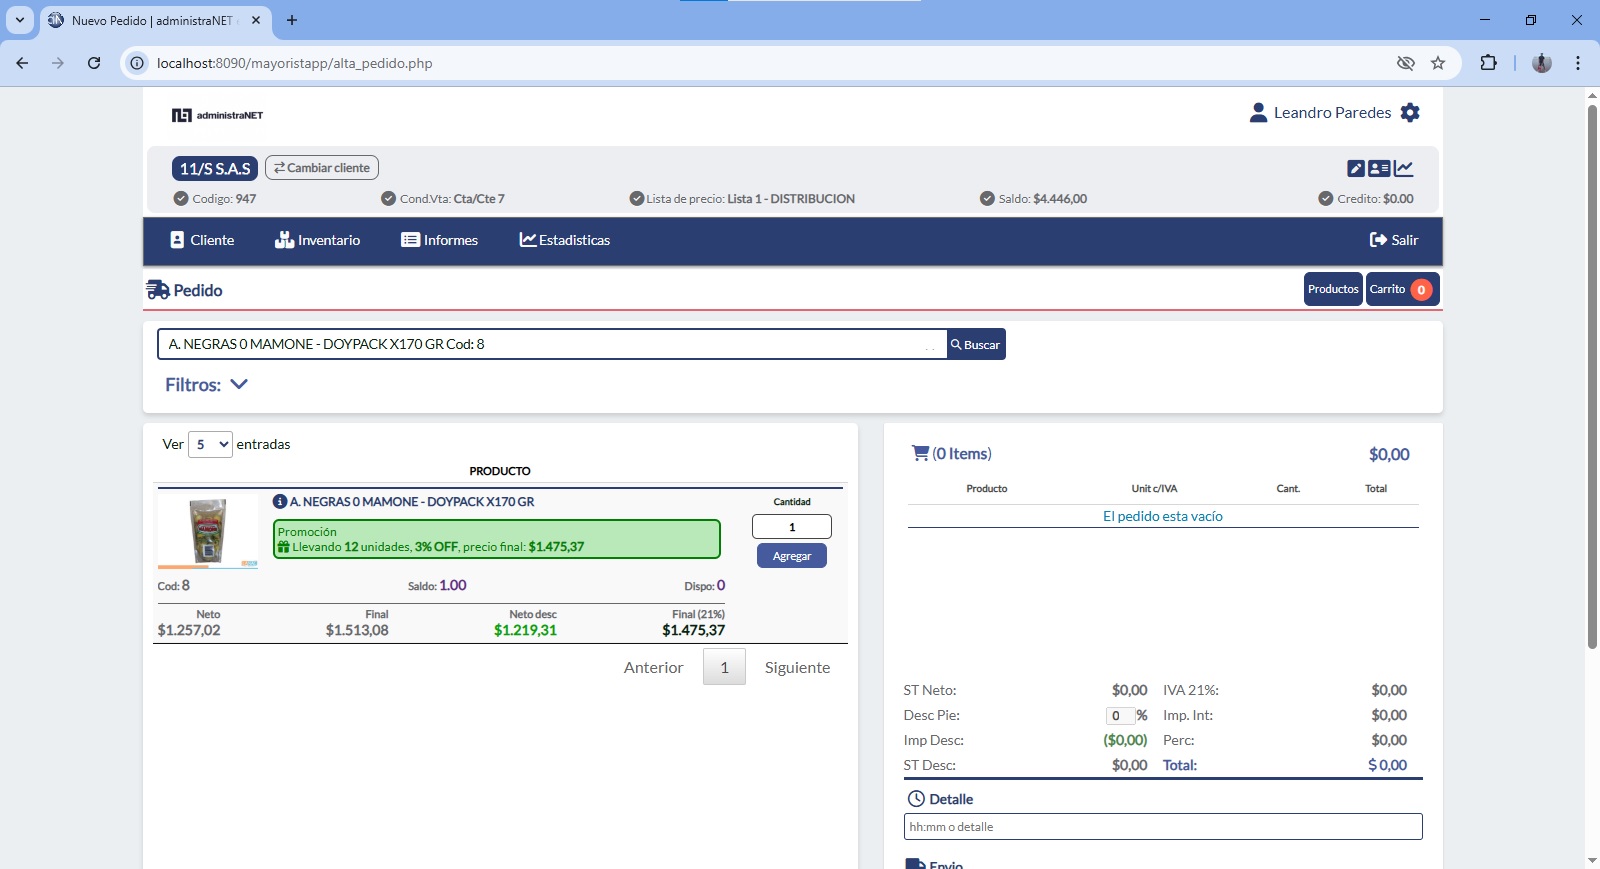Image resolution: width=1600 pixels, height=869 pixels.
Task: Click the Carrito button
Action: 1402,289
